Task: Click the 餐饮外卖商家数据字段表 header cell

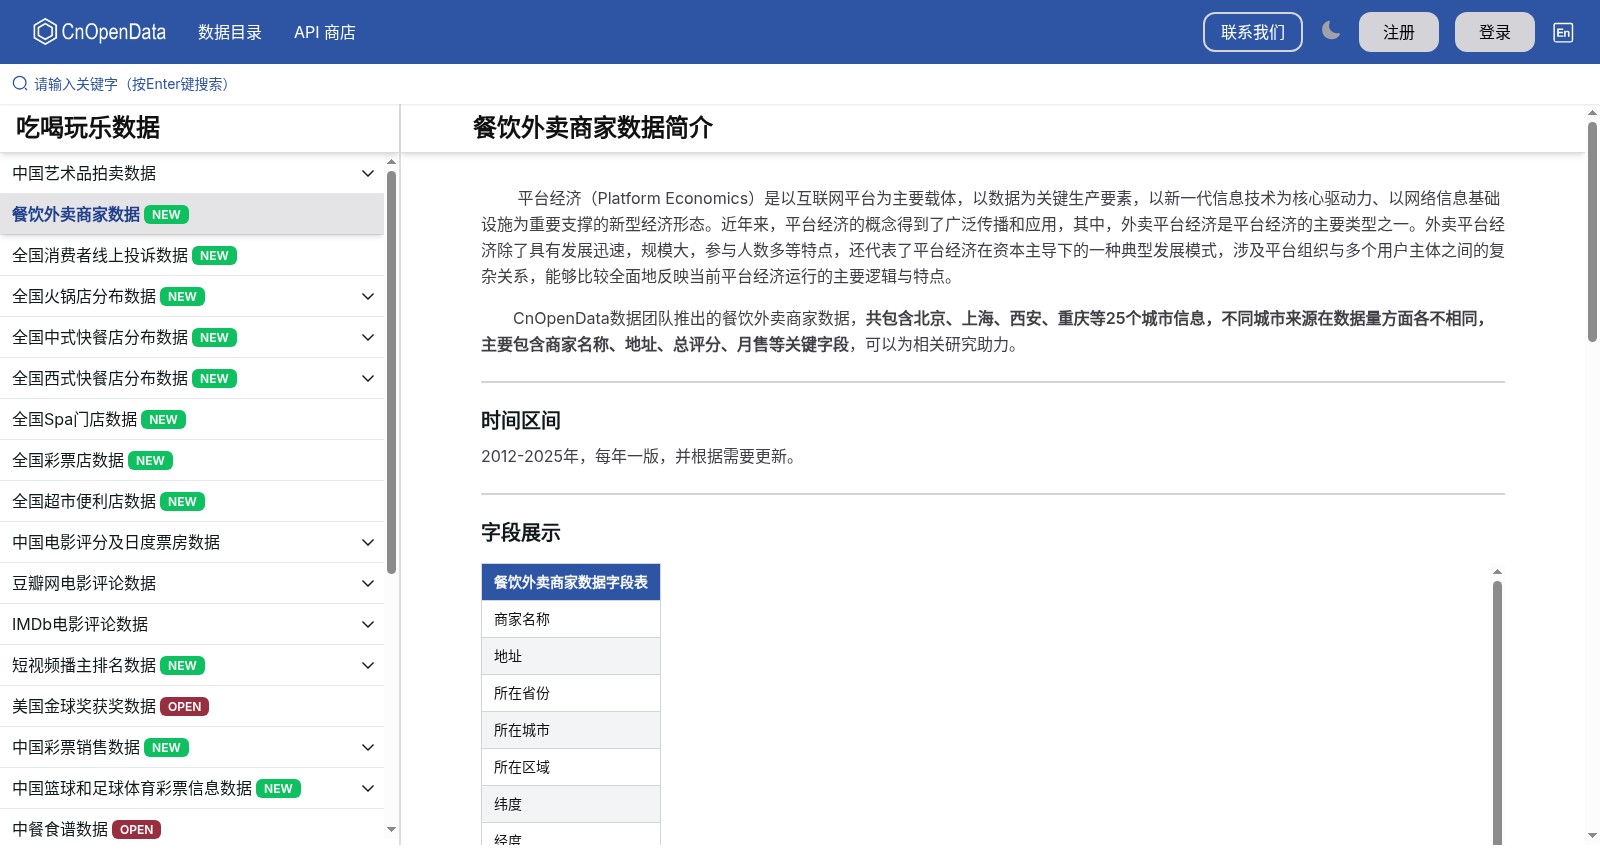Action: pos(571,582)
